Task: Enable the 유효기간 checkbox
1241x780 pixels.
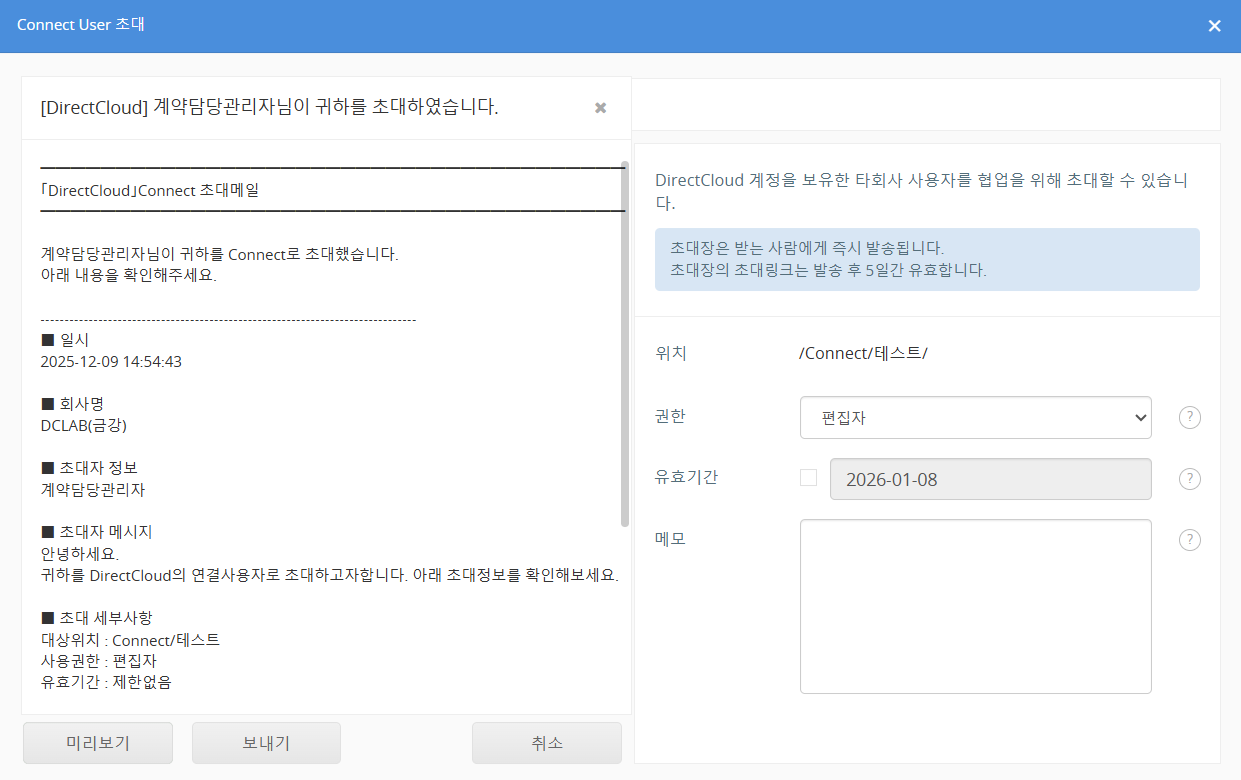Action: (808, 478)
